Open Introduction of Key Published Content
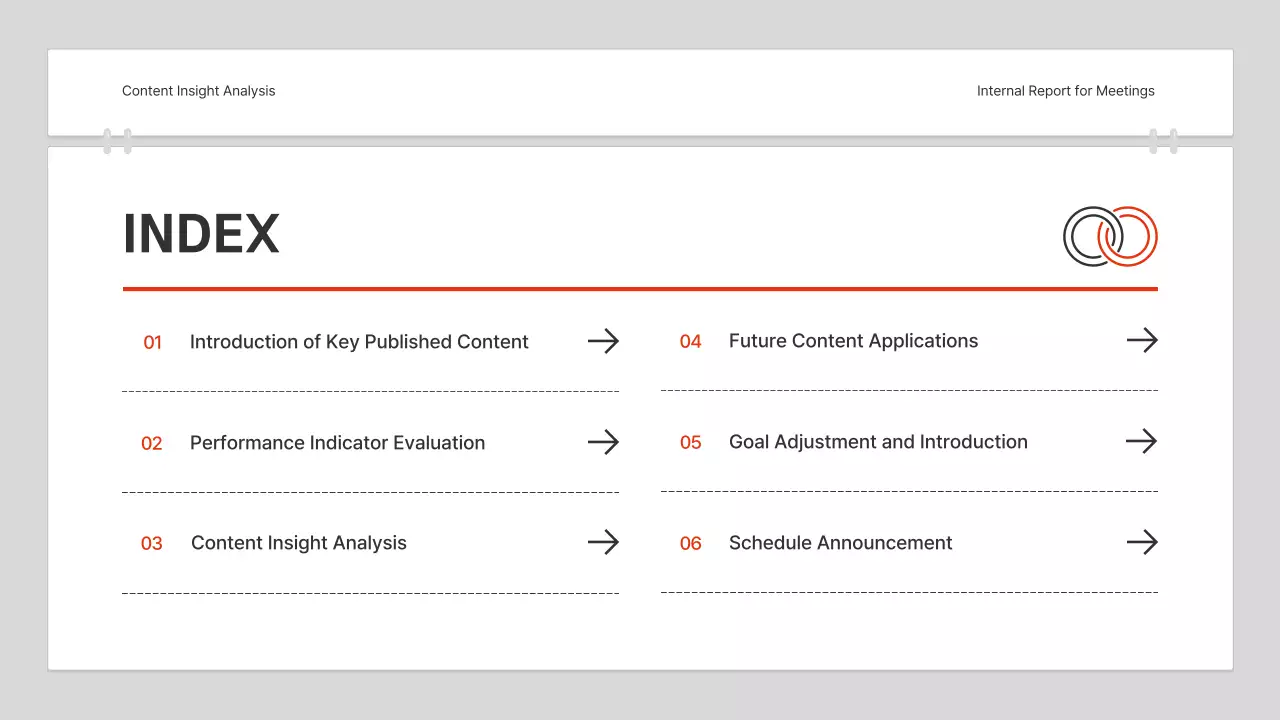Viewport: 1280px width, 720px height. 359,342
